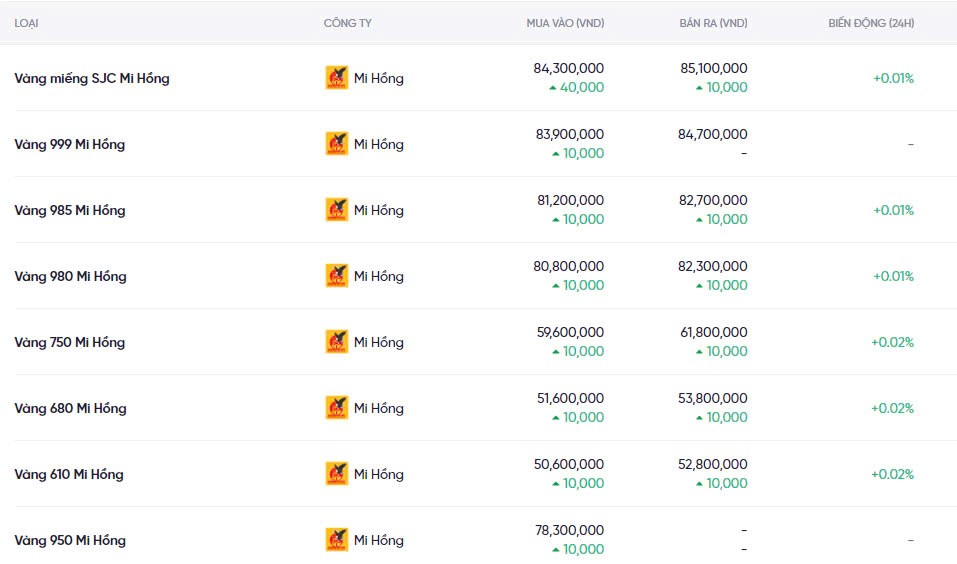
Task: Click the 84,300,000 buy price
Action: (569, 68)
